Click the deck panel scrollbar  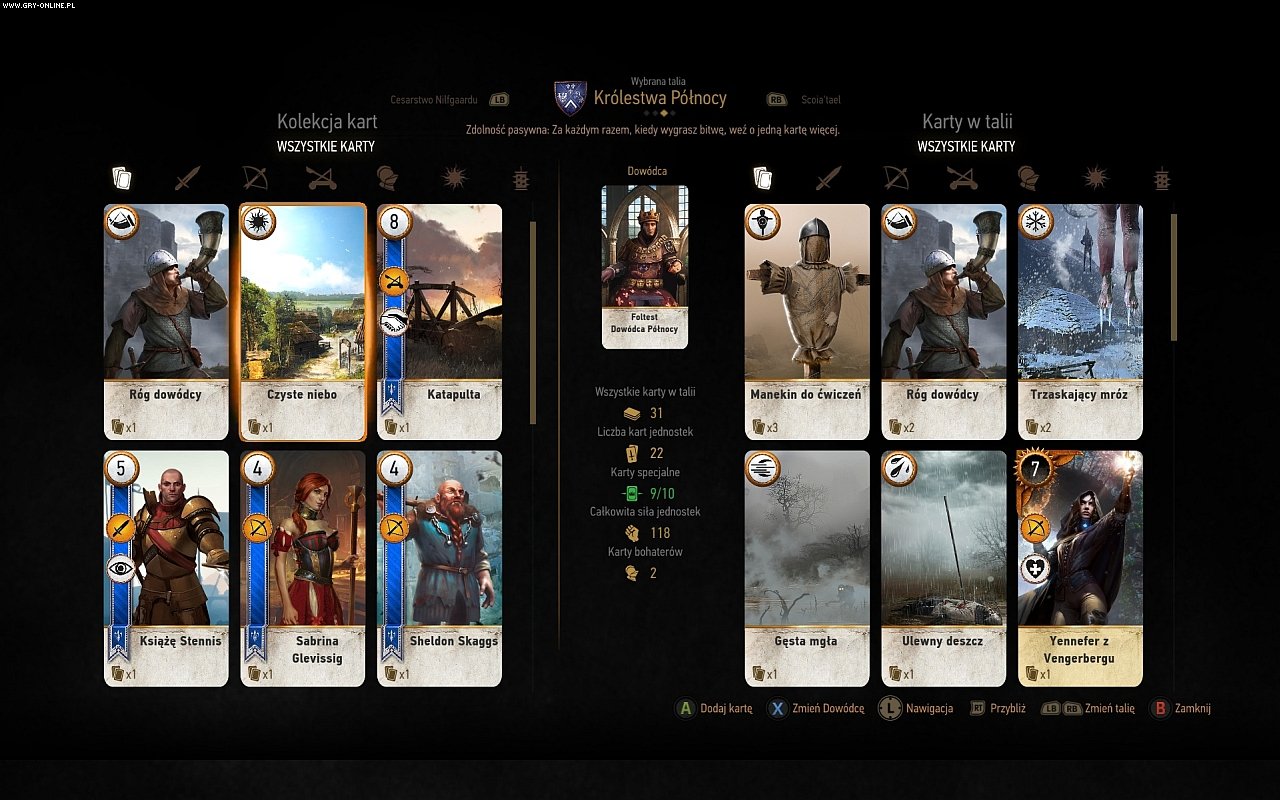click(1174, 277)
